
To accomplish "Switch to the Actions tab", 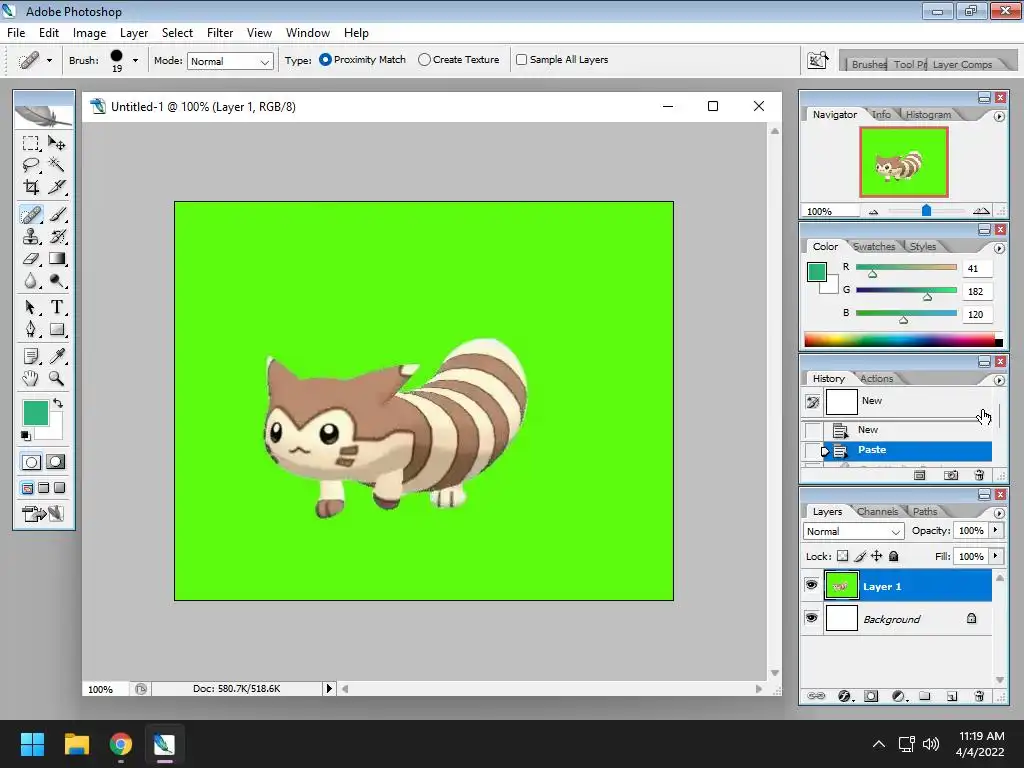I will point(876,378).
